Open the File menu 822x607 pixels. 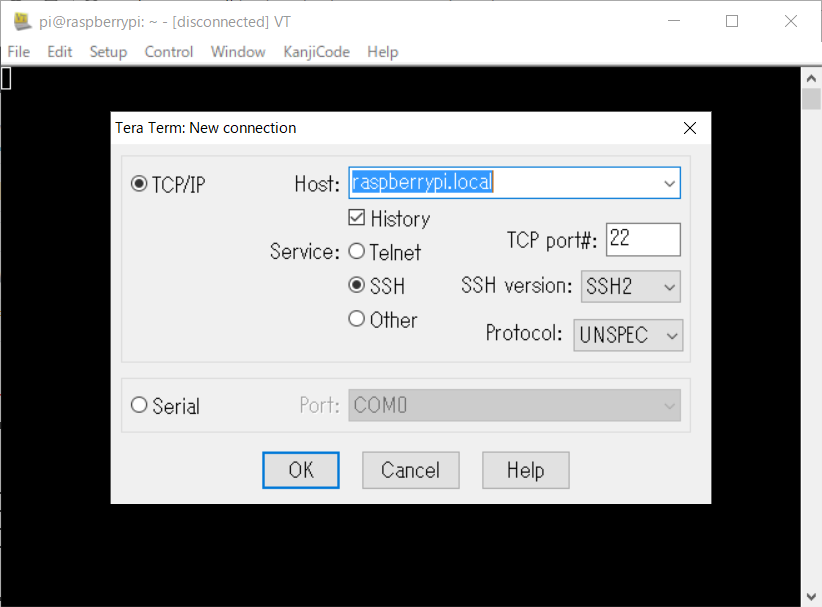(19, 52)
